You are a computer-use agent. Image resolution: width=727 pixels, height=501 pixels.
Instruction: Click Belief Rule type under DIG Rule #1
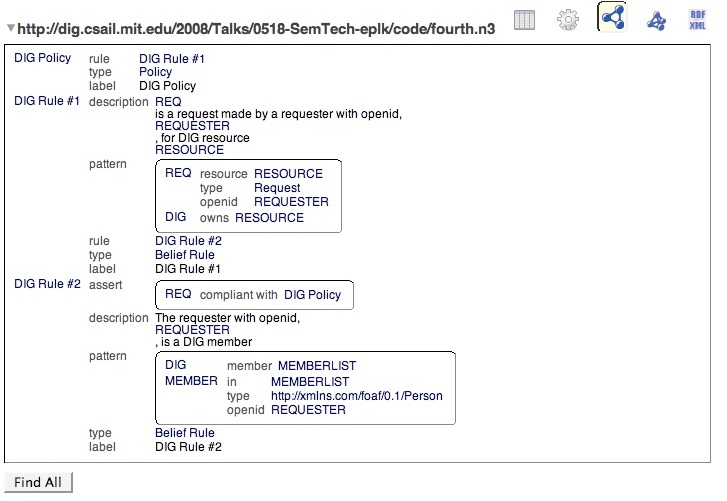pos(185,255)
